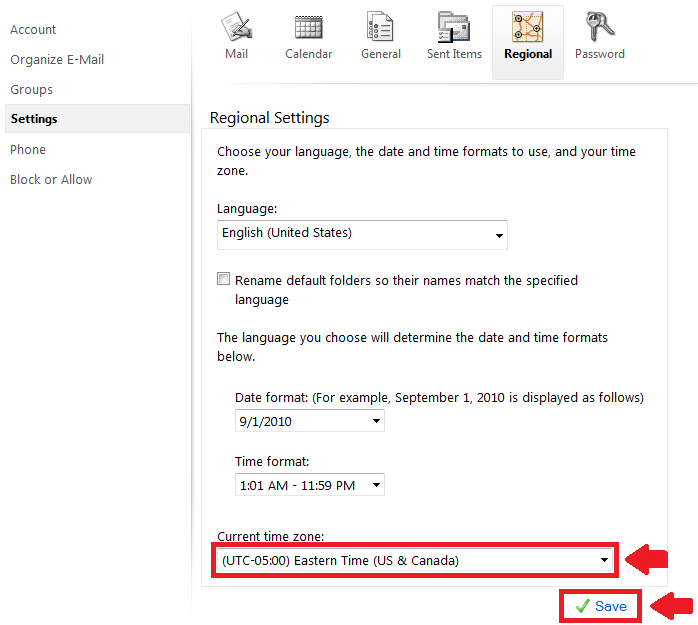
Task: Open Organize E-Mail in sidebar
Action: [57, 60]
